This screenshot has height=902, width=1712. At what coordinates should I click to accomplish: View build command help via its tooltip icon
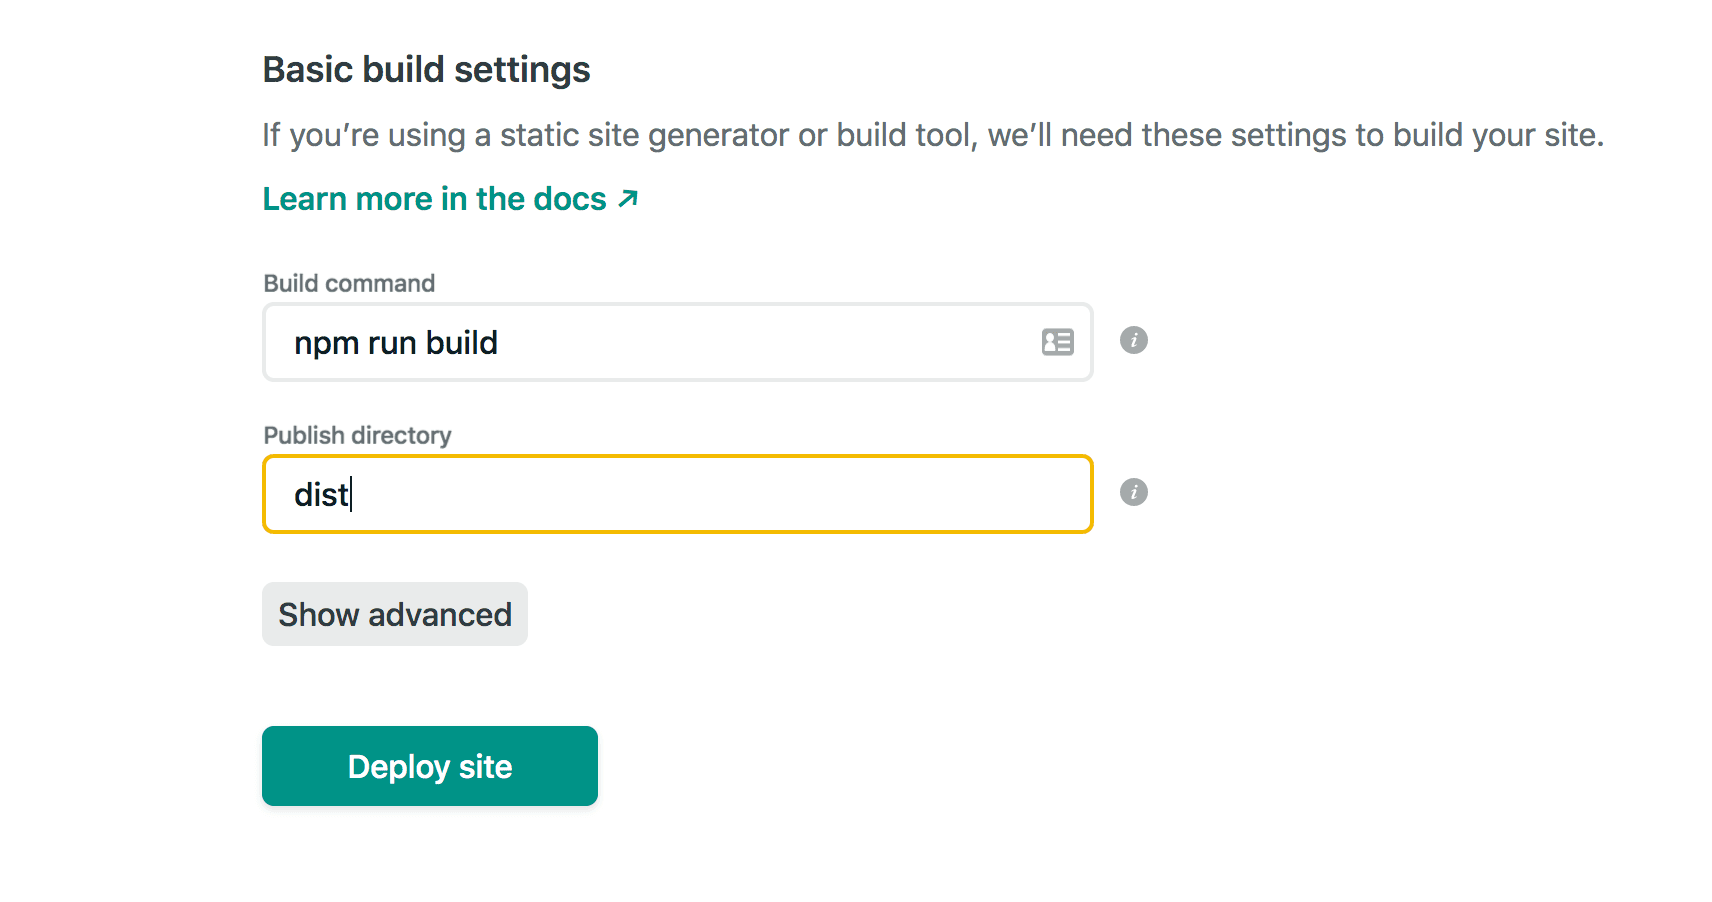(x=1133, y=340)
